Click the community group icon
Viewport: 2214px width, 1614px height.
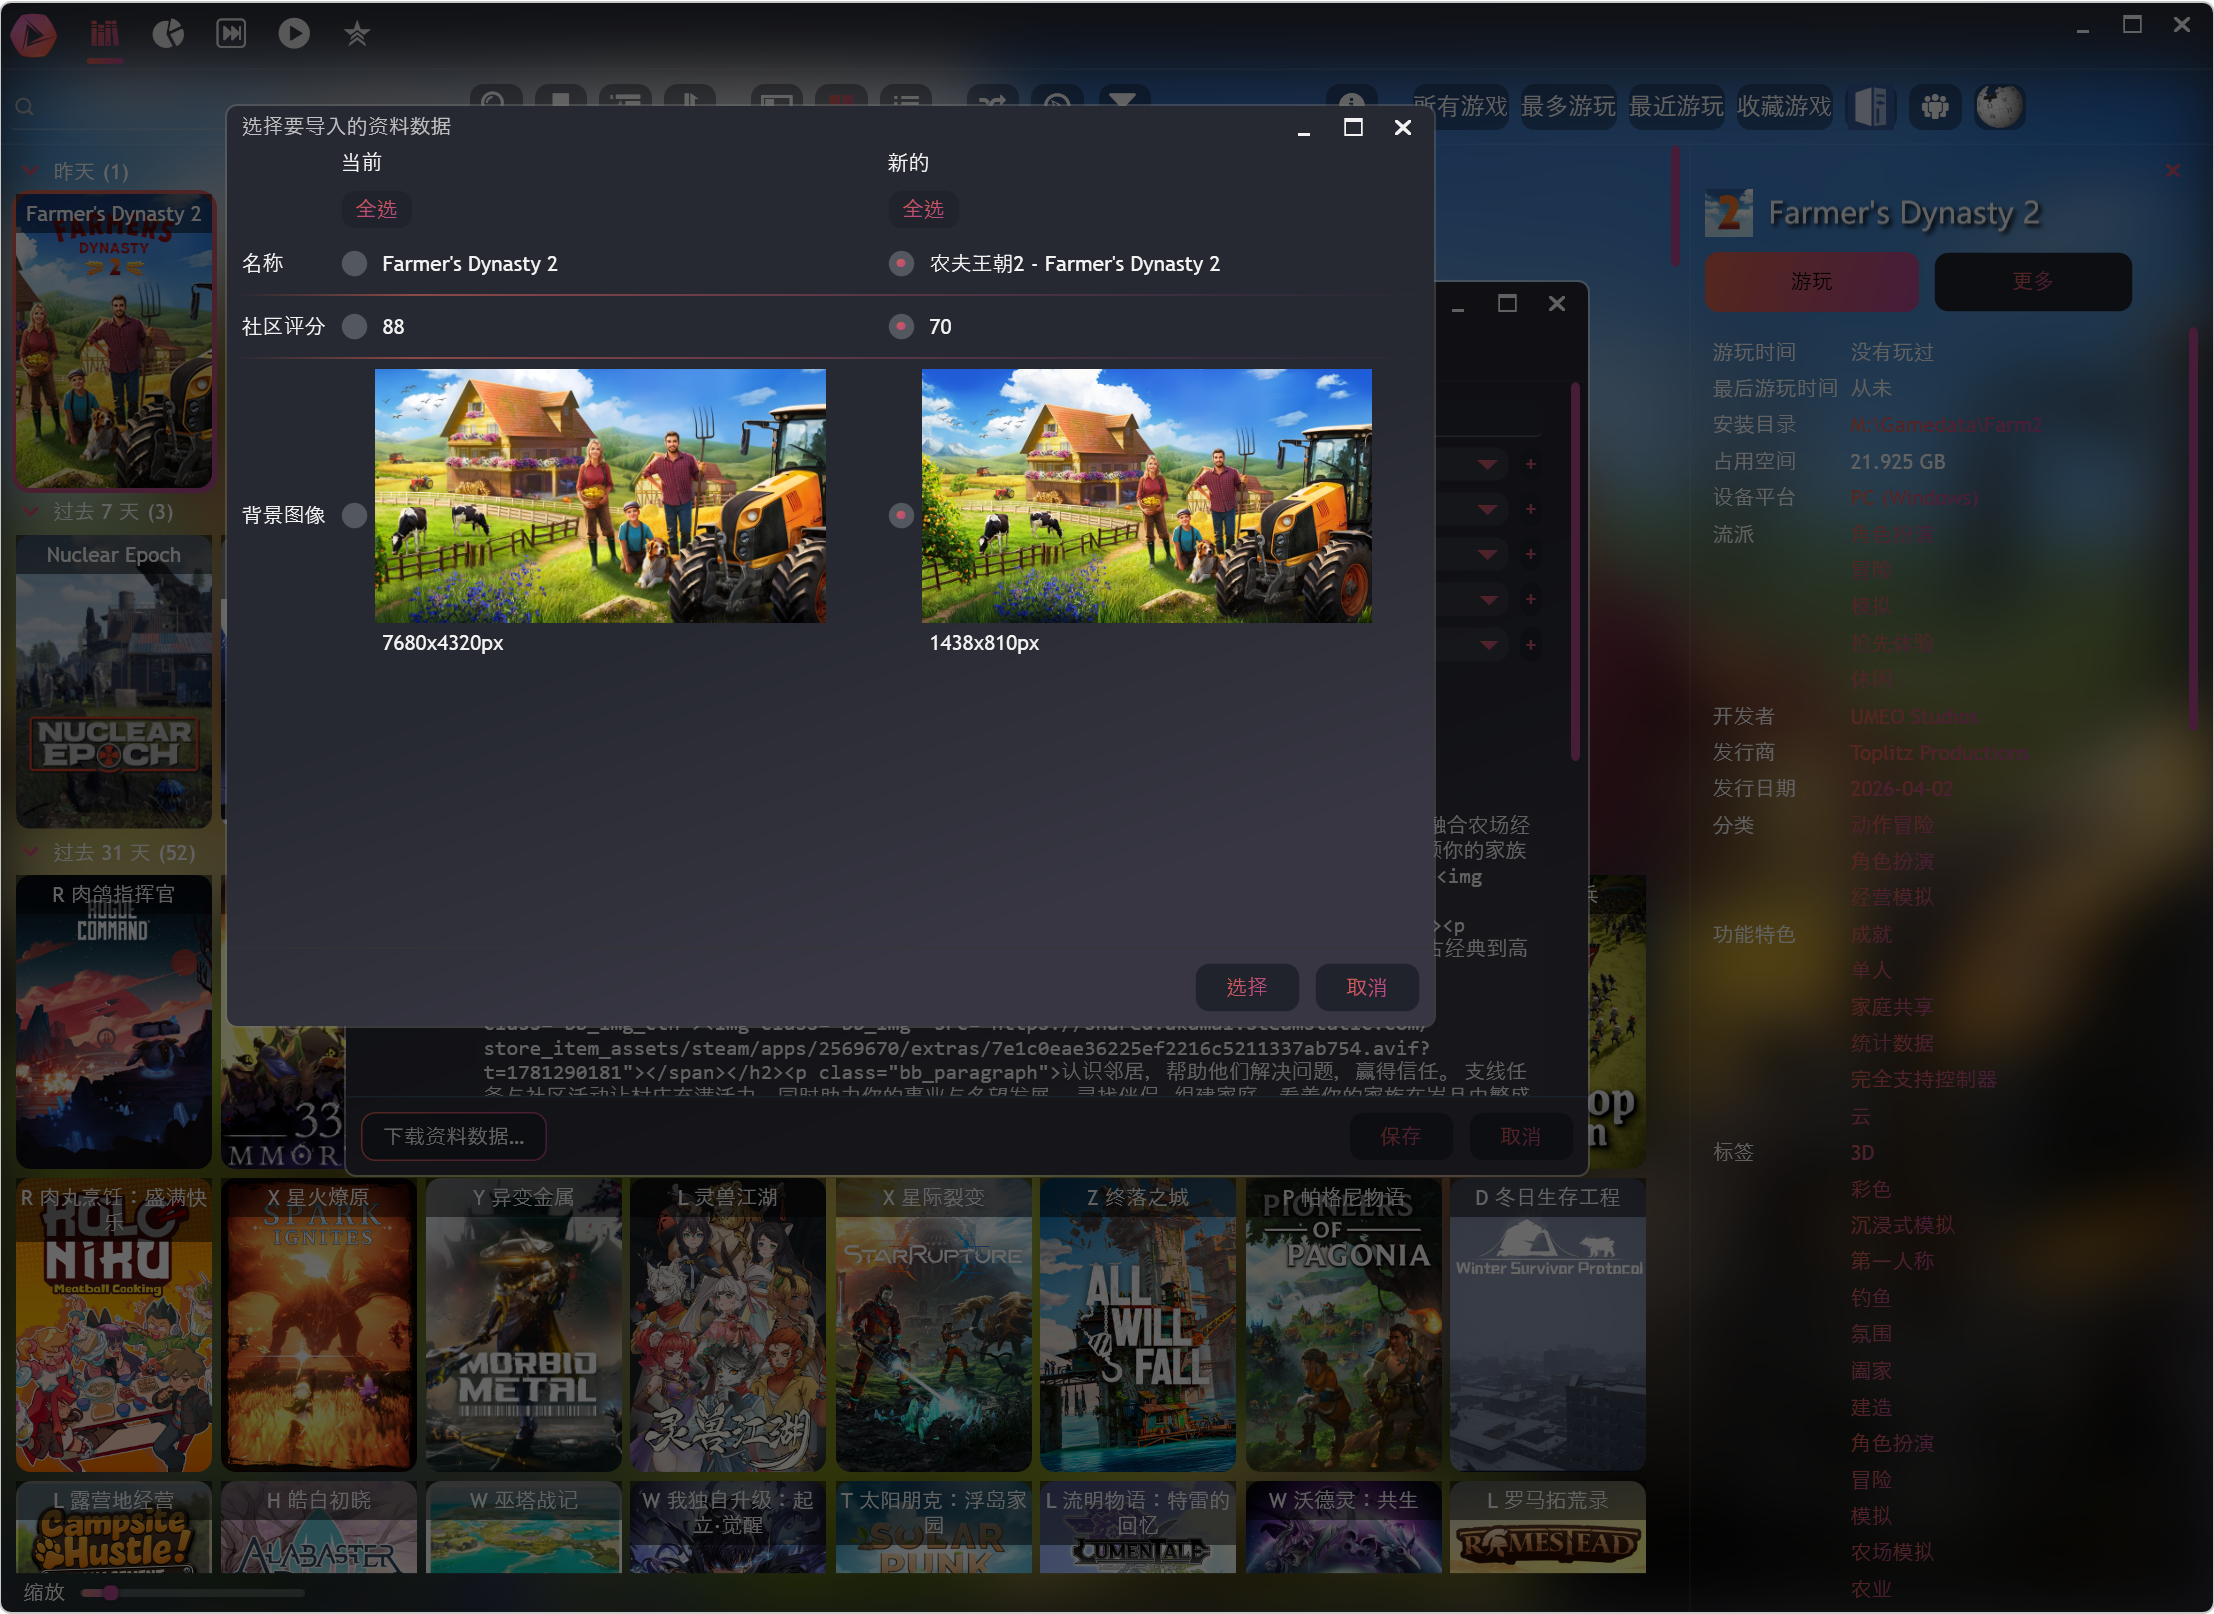pyautogui.click(x=1935, y=106)
